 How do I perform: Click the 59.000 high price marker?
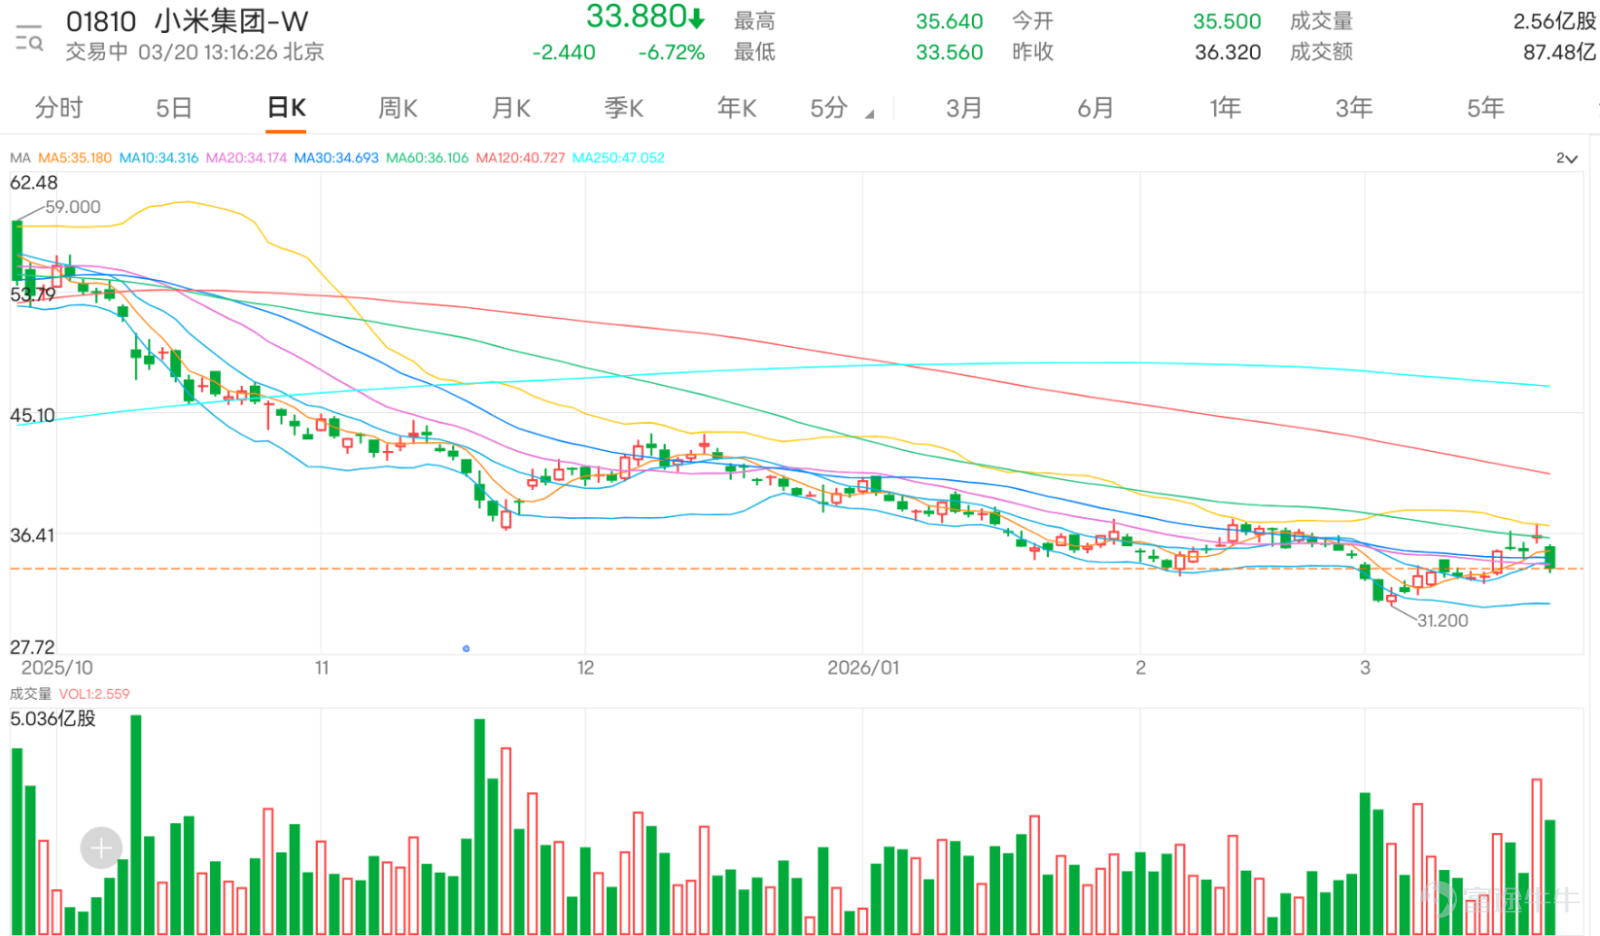point(73,207)
